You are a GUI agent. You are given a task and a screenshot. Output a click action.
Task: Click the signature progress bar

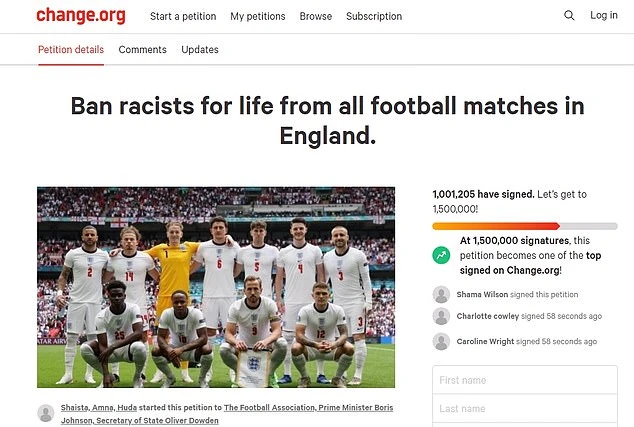tap(524, 226)
